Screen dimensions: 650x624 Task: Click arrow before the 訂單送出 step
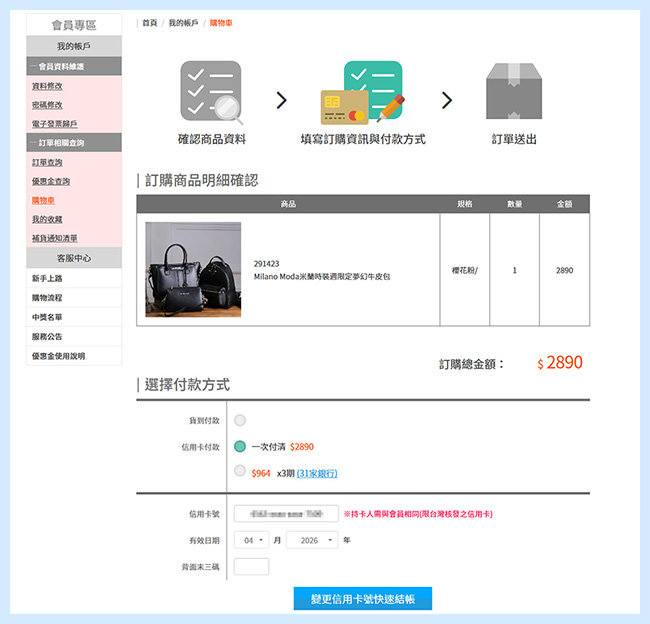pos(447,100)
